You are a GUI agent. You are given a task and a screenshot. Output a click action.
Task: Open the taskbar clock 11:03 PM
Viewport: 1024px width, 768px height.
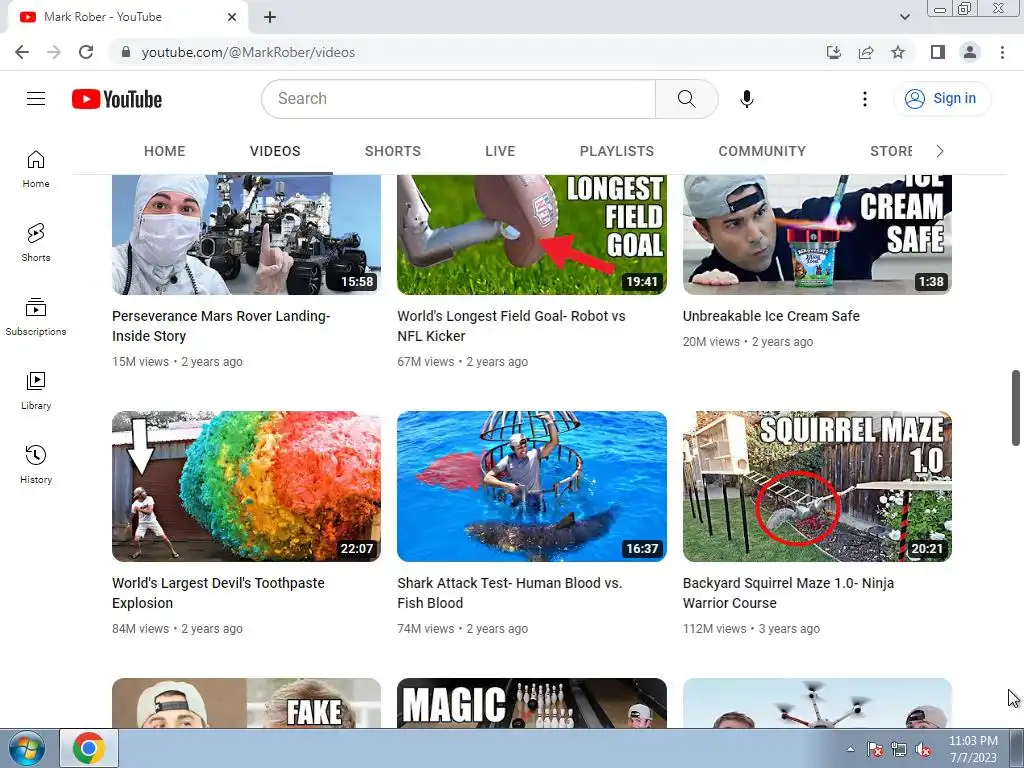click(x=973, y=749)
